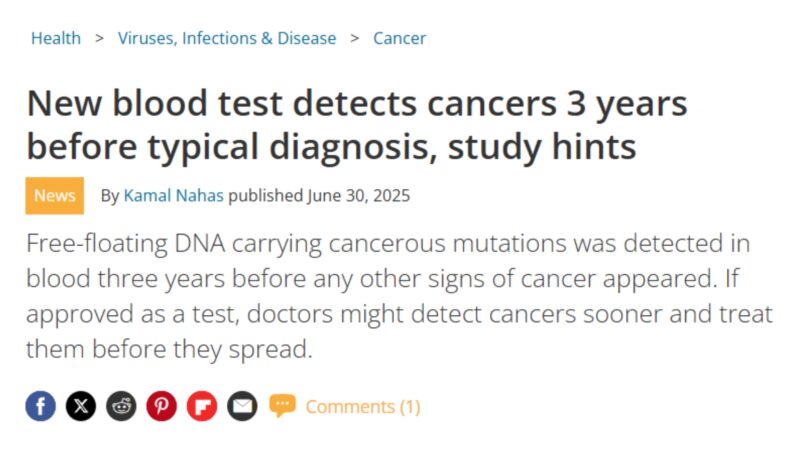Click the published June 30, 2025 date
Image resolution: width=800 pixels, height=450 pixels.
(319, 195)
